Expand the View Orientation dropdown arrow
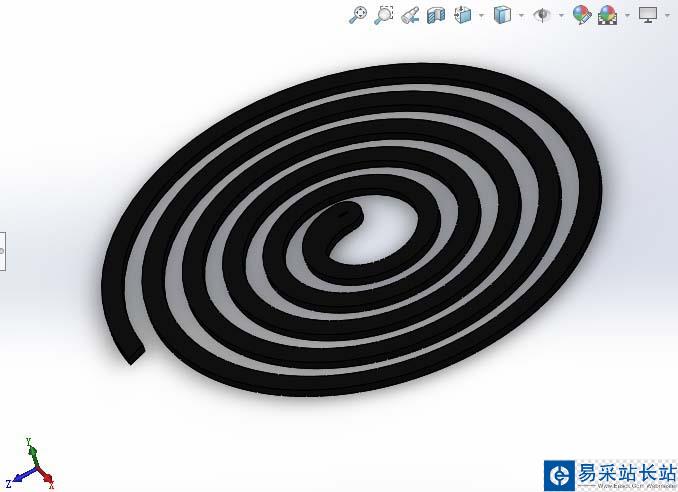The height and width of the screenshot is (492, 678). 482,16
